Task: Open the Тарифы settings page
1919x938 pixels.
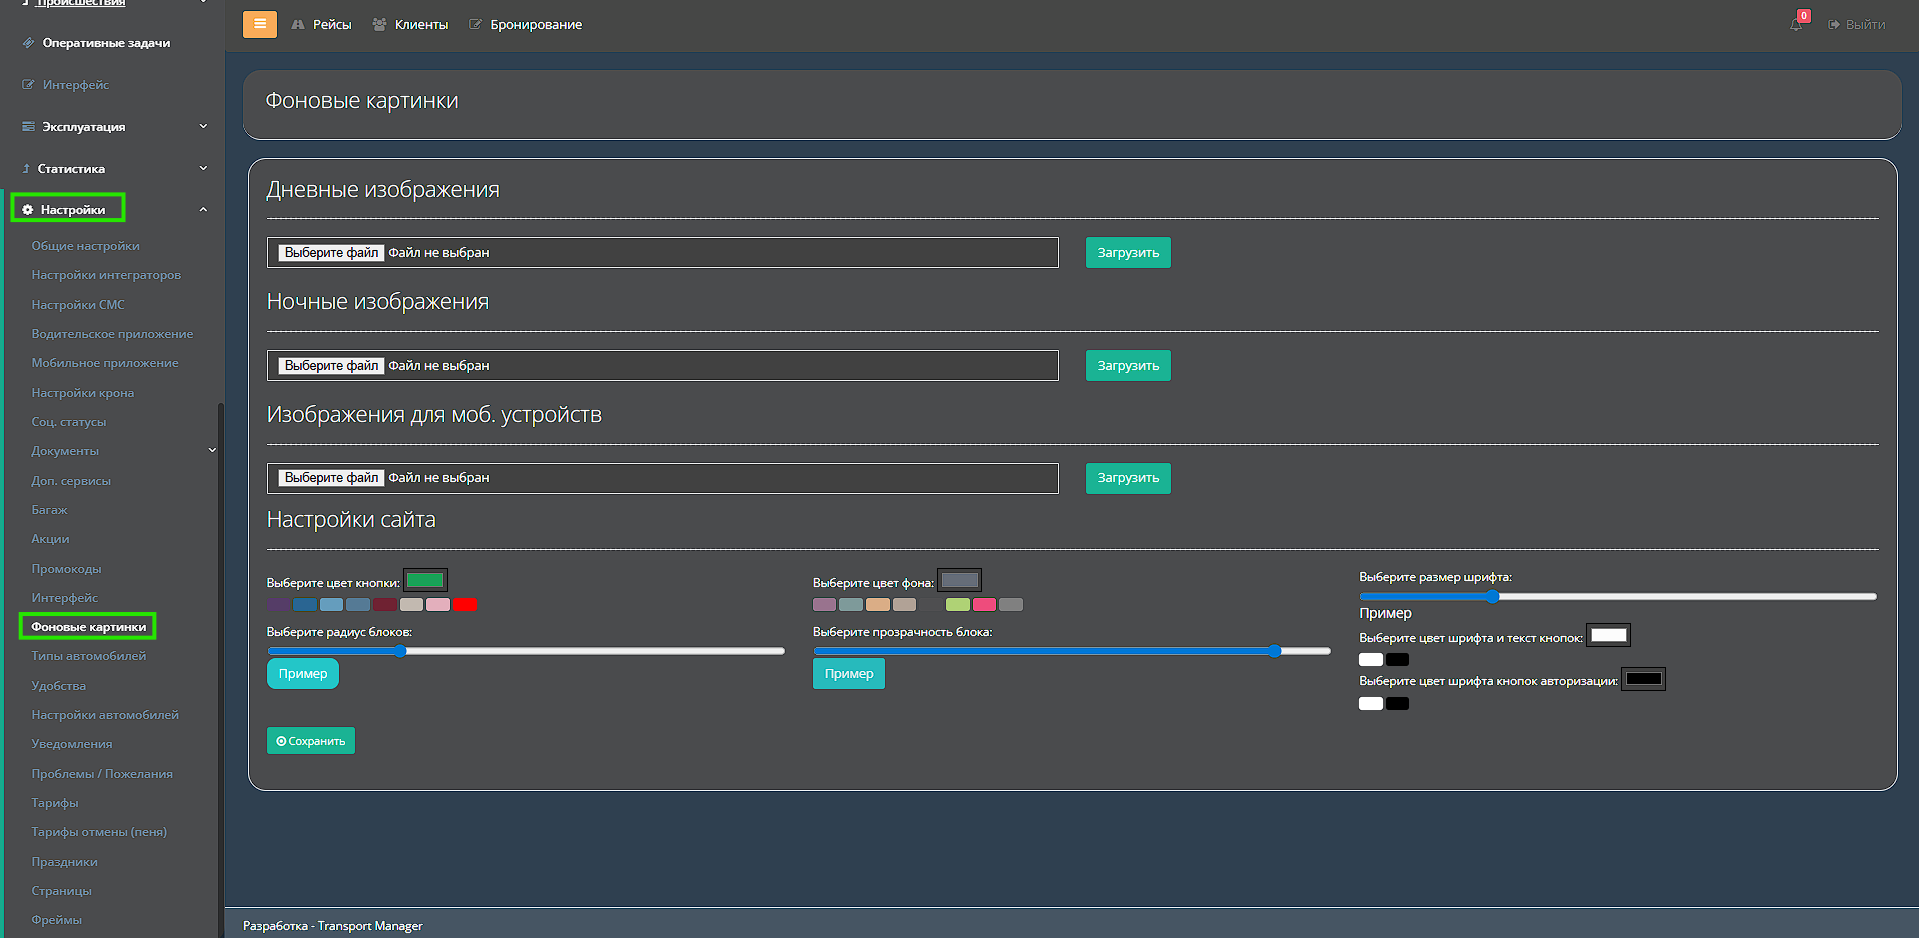Action: point(54,803)
